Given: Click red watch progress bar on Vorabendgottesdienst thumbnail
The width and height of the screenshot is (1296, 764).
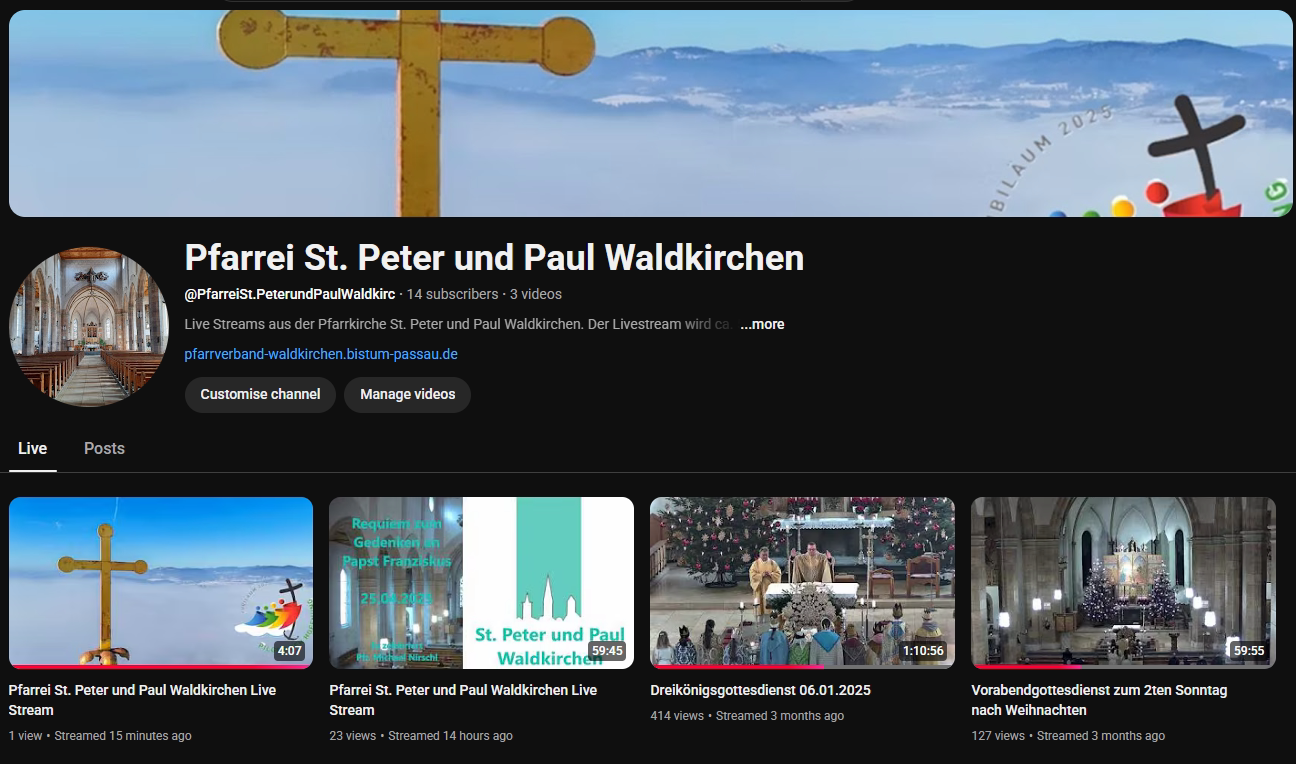Looking at the screenshot, I should 1027,666.
